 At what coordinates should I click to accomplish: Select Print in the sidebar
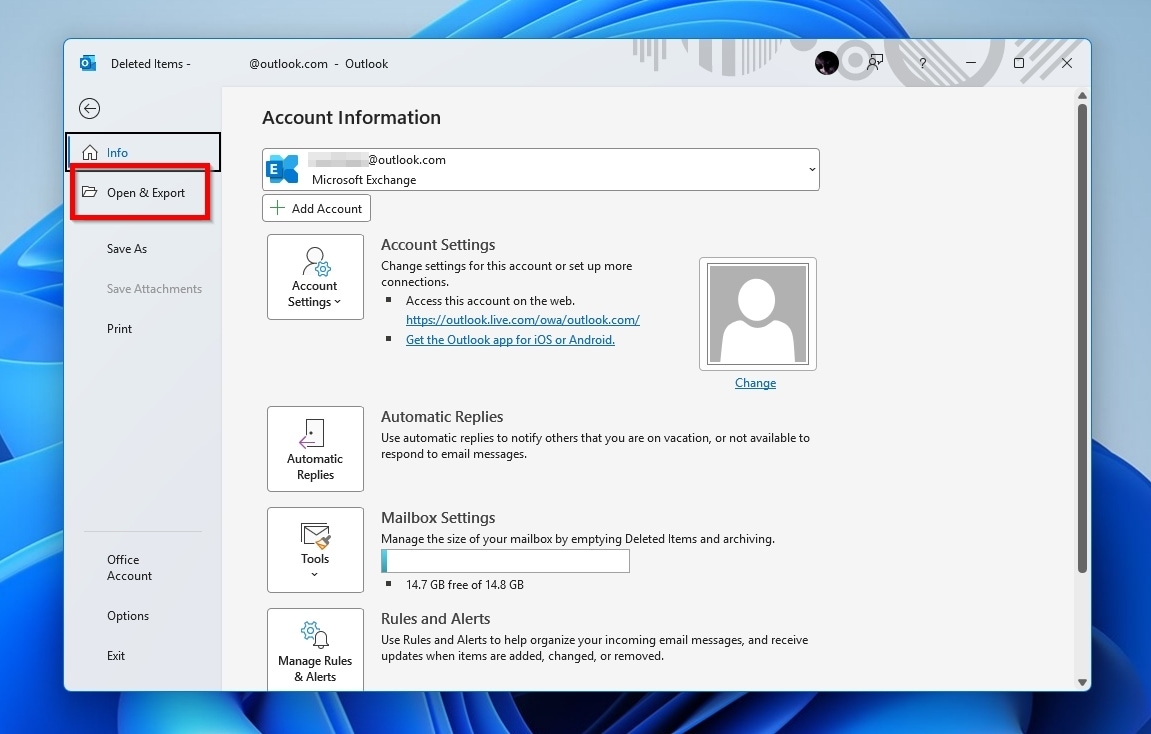click(x=120, y=329)
